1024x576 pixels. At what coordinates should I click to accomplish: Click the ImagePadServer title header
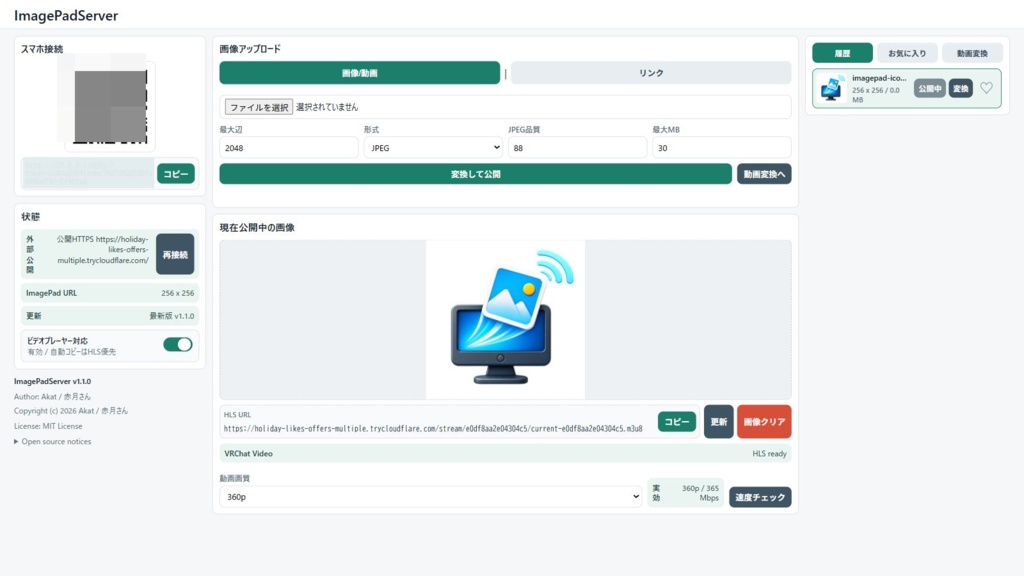[66, 16]
